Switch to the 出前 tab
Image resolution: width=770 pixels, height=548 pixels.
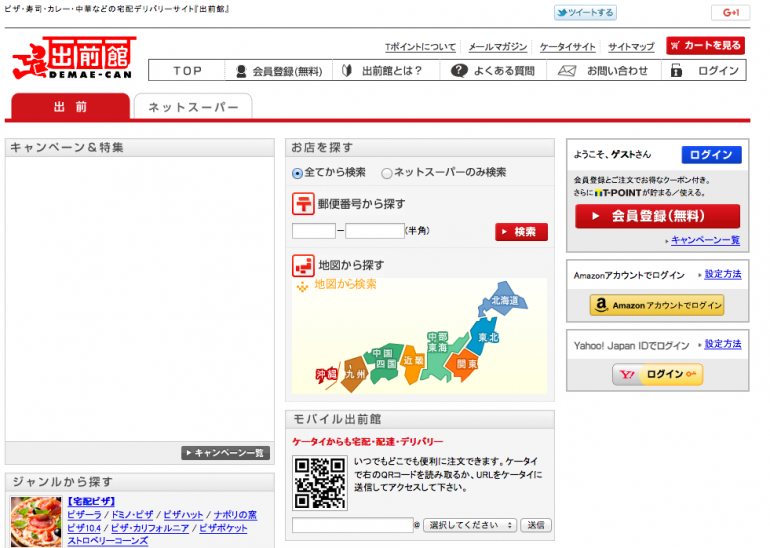(70, 107)
